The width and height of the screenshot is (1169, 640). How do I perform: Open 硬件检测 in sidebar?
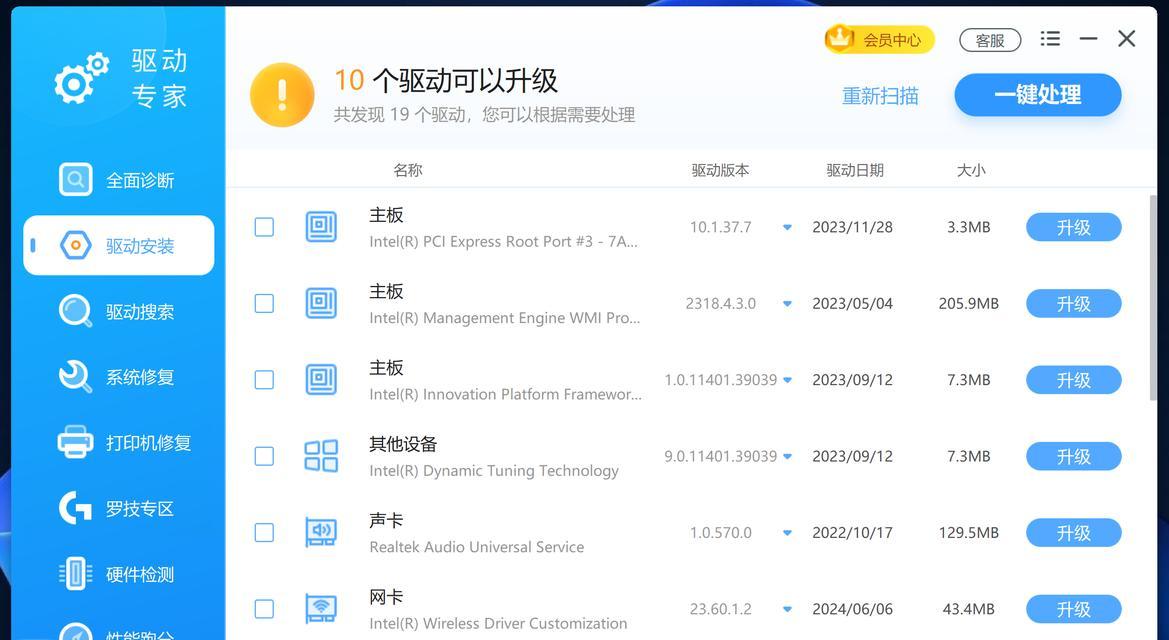pyautogui.click(x=119, y=574)
